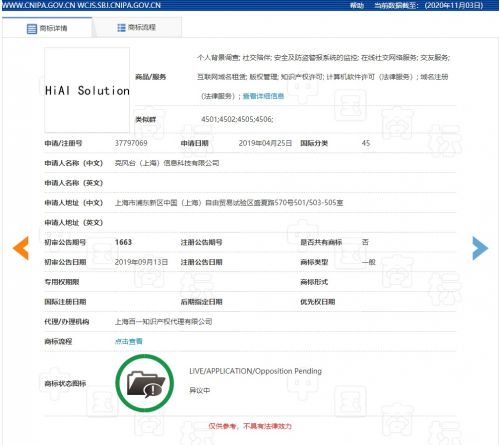The image size is (500, 445).
Task: Click the red disclaimer text 仅供参考
Action: click(250, 426)
